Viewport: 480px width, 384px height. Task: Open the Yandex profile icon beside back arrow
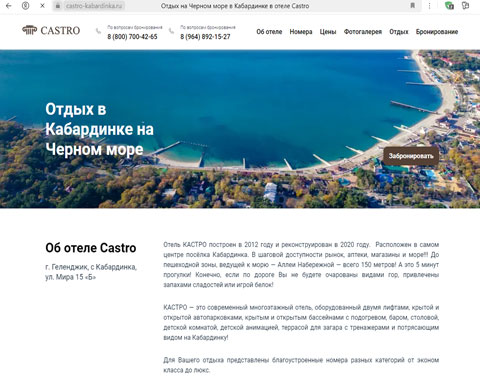click(x=25, y=6)
